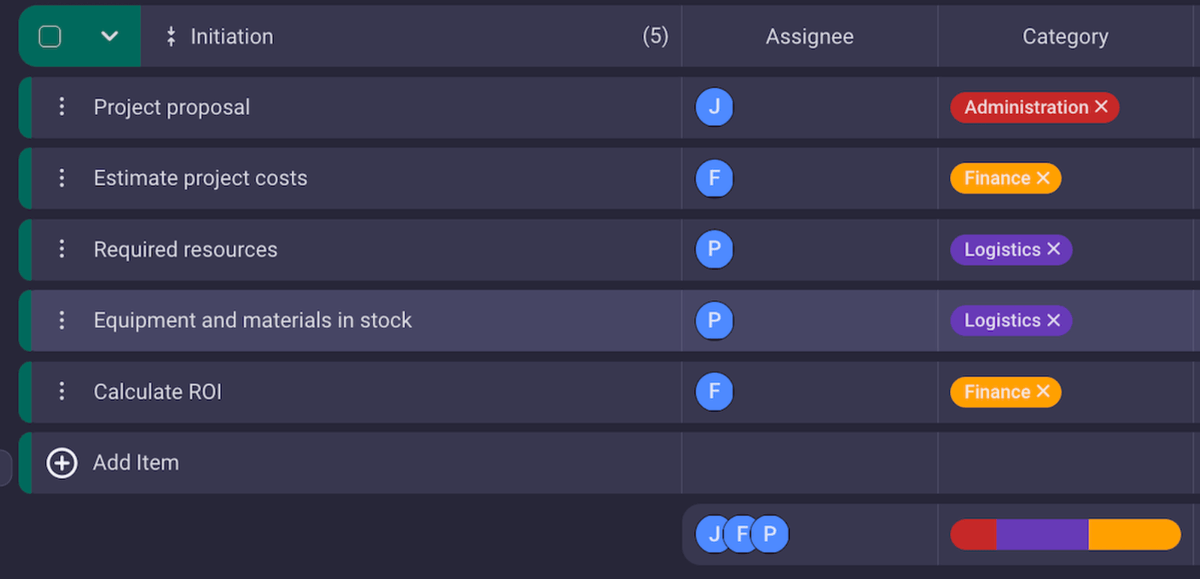Click the purple segment of the category summary bar
1200x579 pixels.
coord(1042,534)
